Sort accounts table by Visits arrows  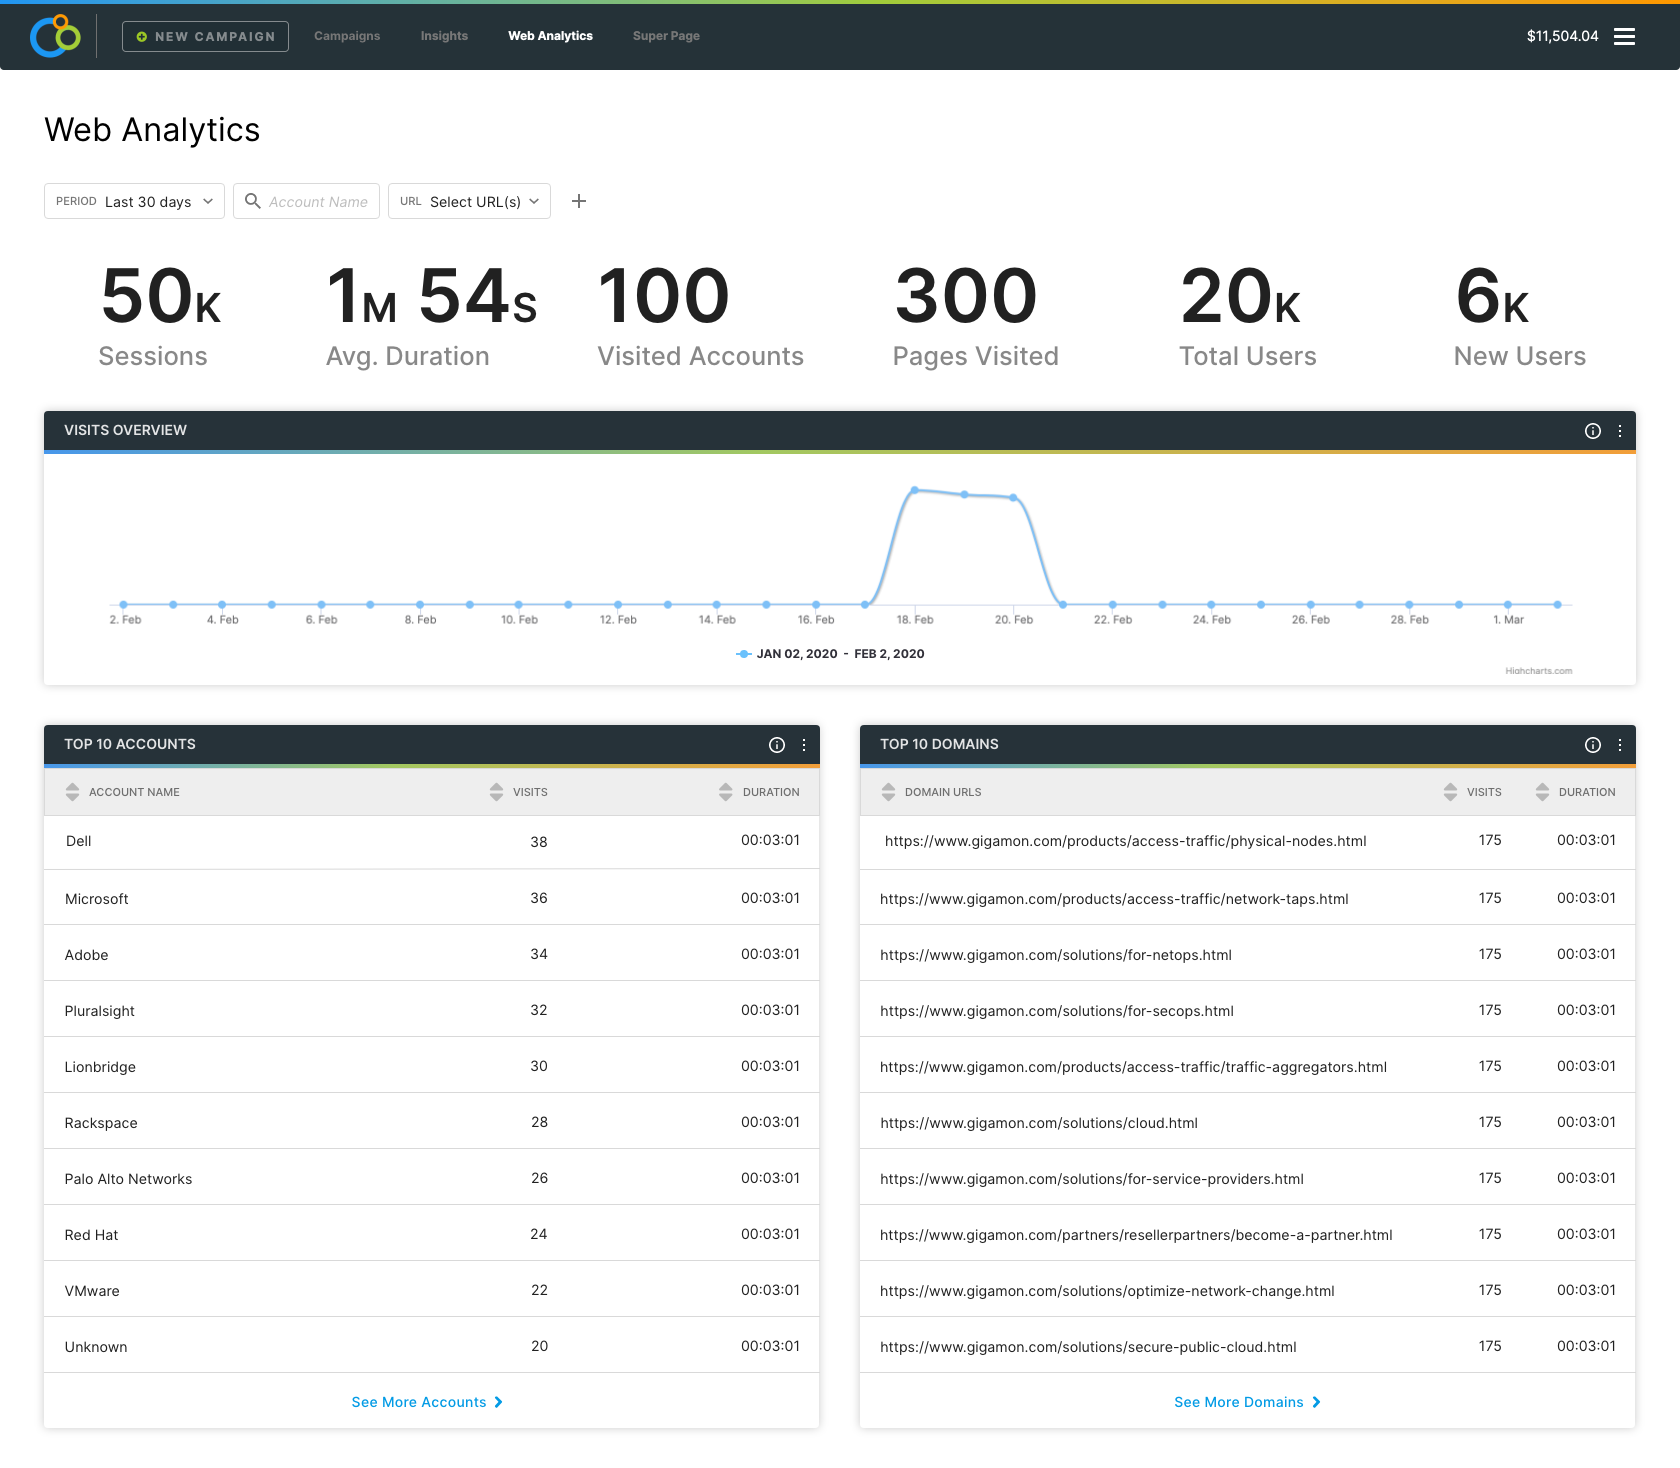(496, 792)
